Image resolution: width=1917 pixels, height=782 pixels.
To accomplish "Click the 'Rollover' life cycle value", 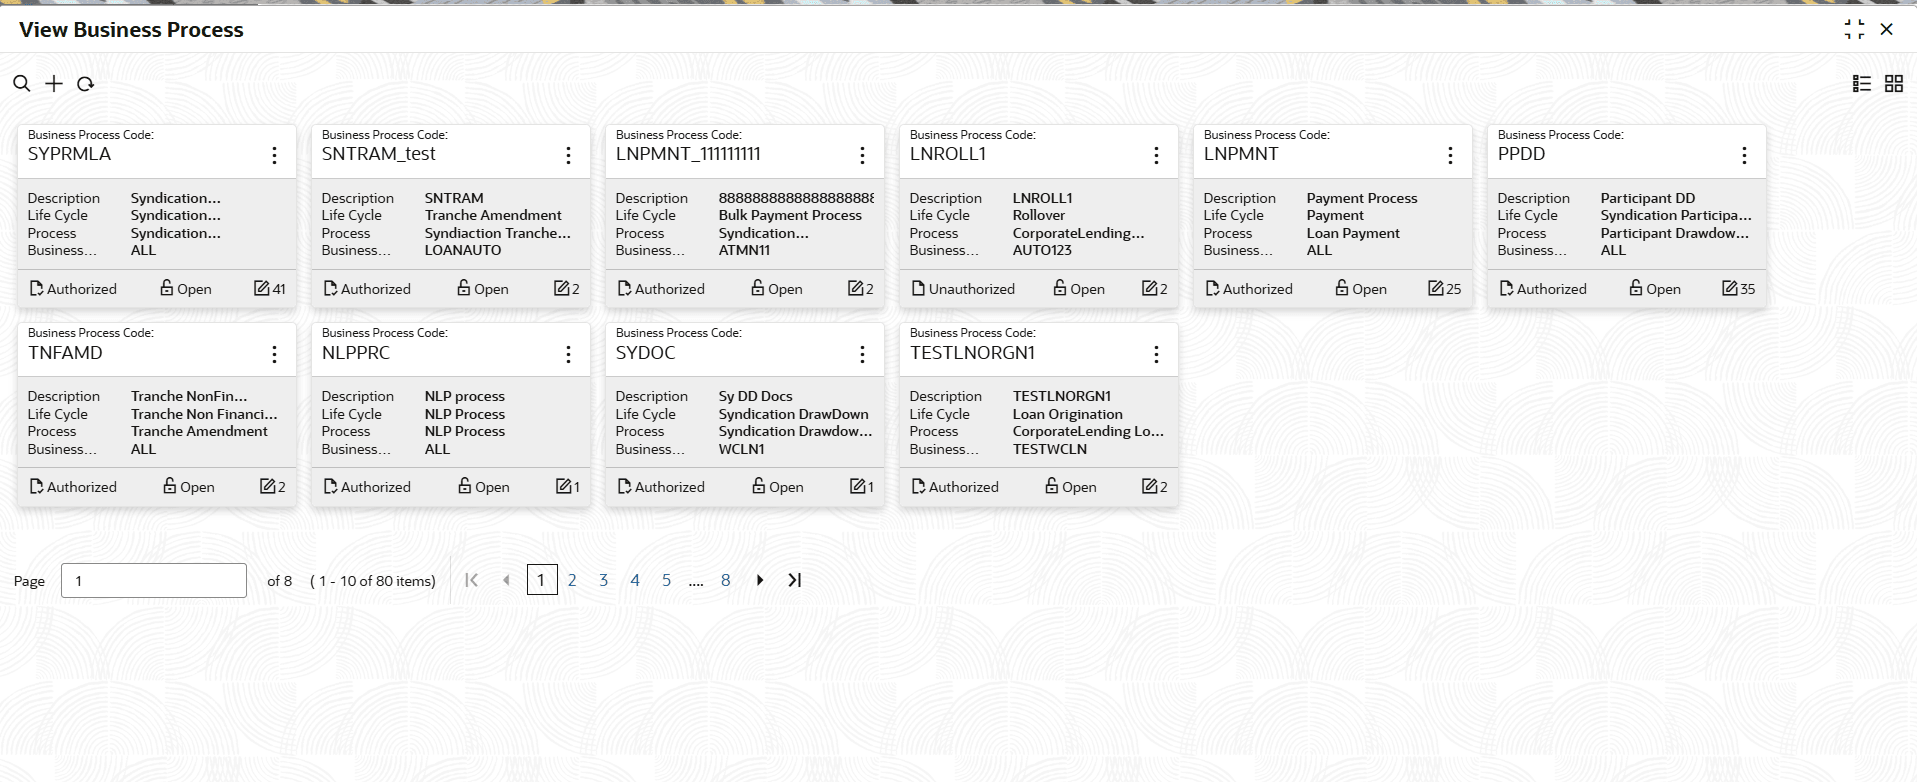I will [1039, 215].
